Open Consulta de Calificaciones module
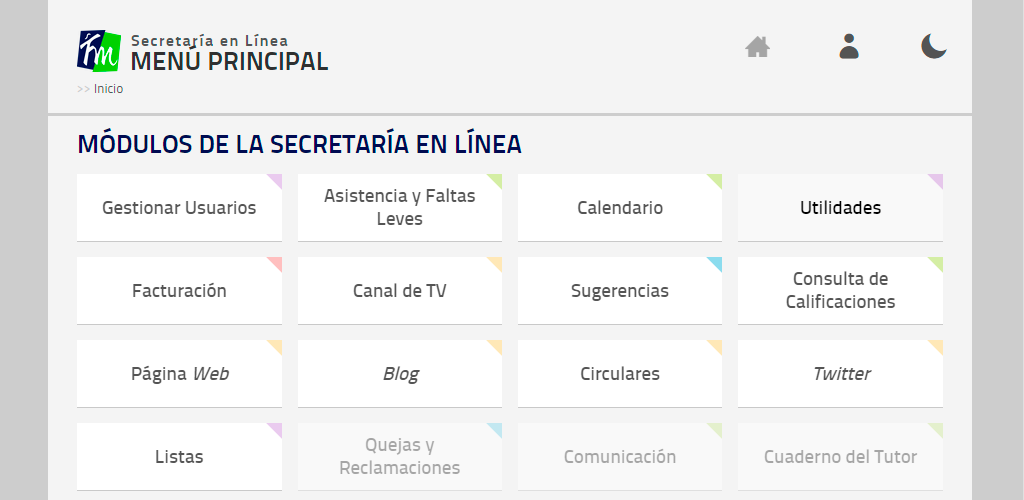1024x500 pixels. click(840, 291)
